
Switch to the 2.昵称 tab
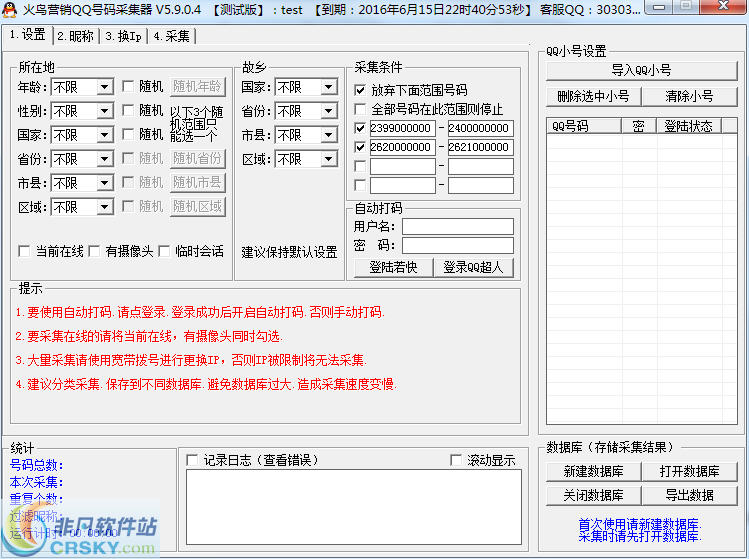coord(75,36)
